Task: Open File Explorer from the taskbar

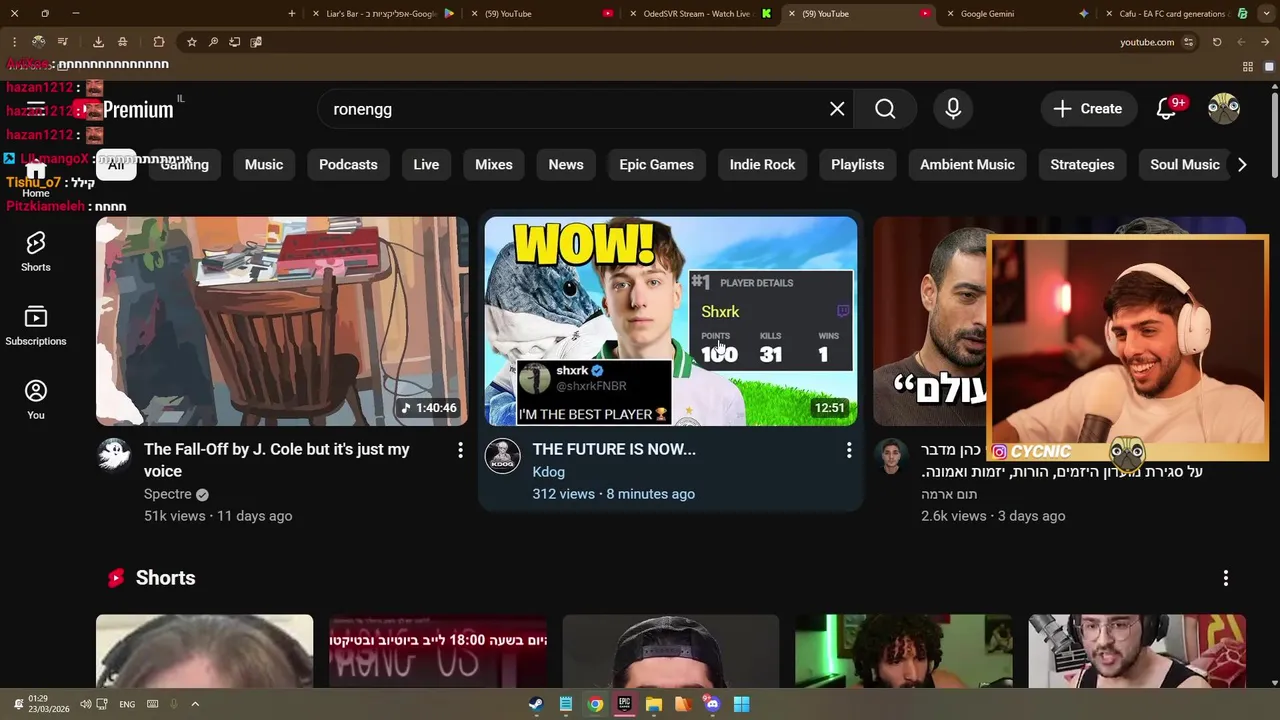Action: click(654, 704)
